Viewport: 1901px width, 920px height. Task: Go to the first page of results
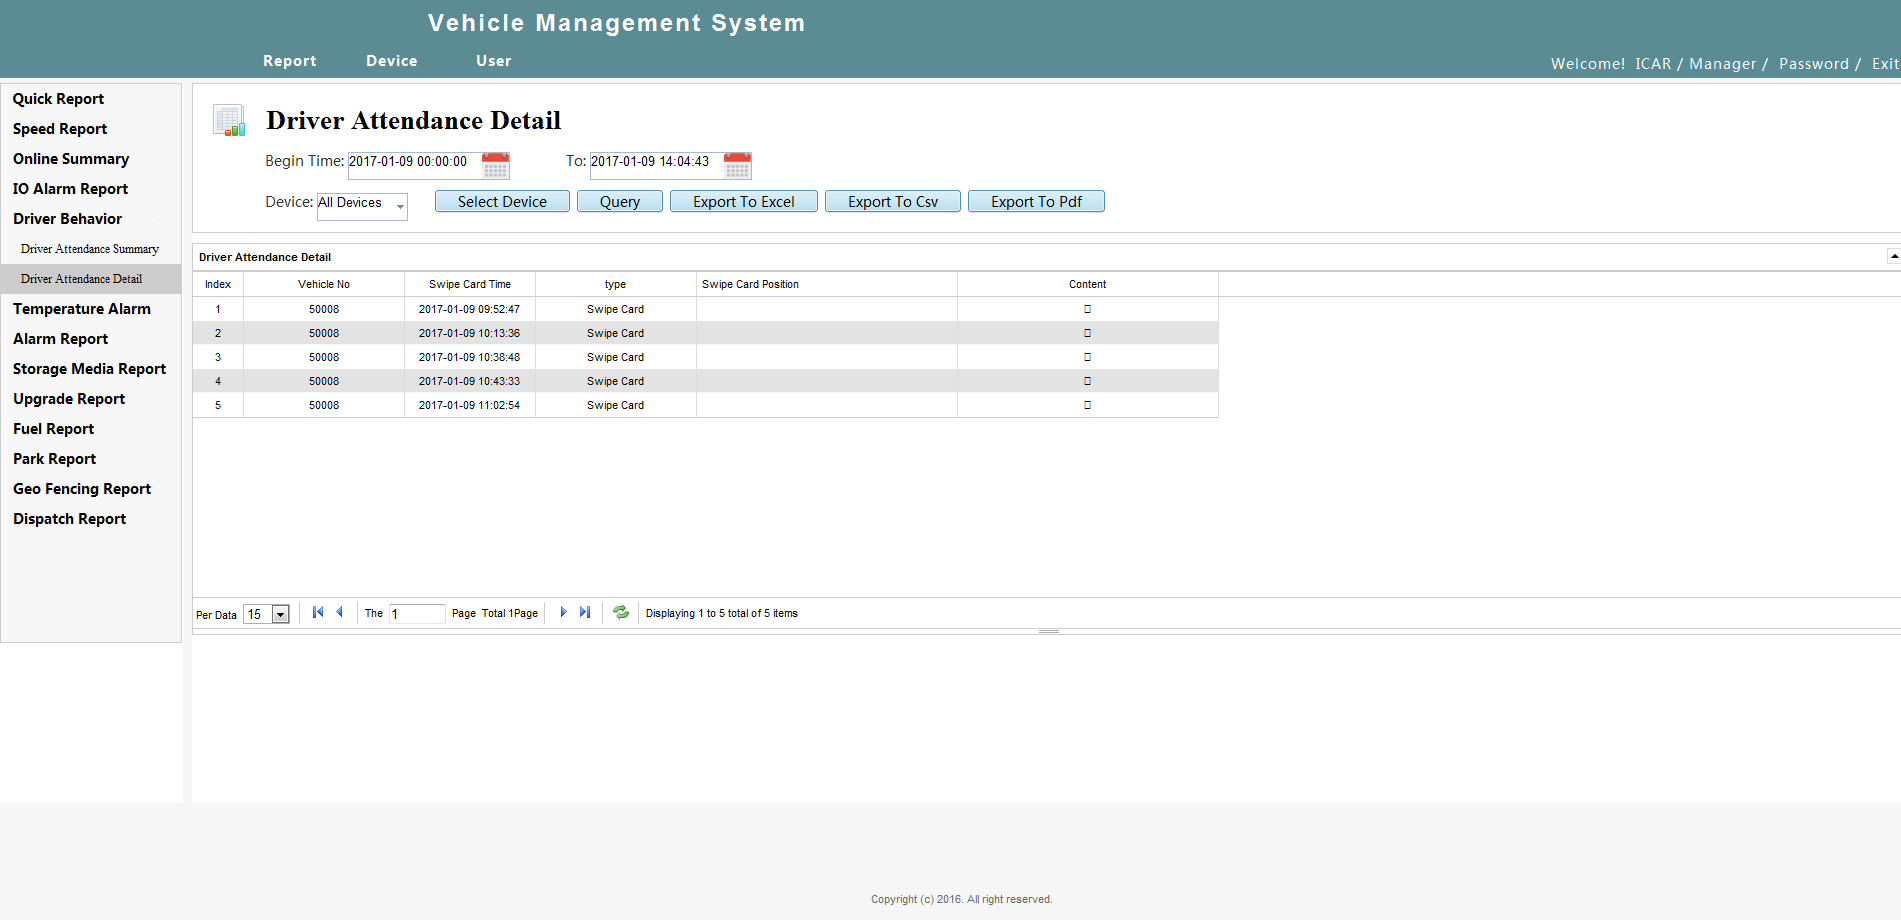coord(318,612)
